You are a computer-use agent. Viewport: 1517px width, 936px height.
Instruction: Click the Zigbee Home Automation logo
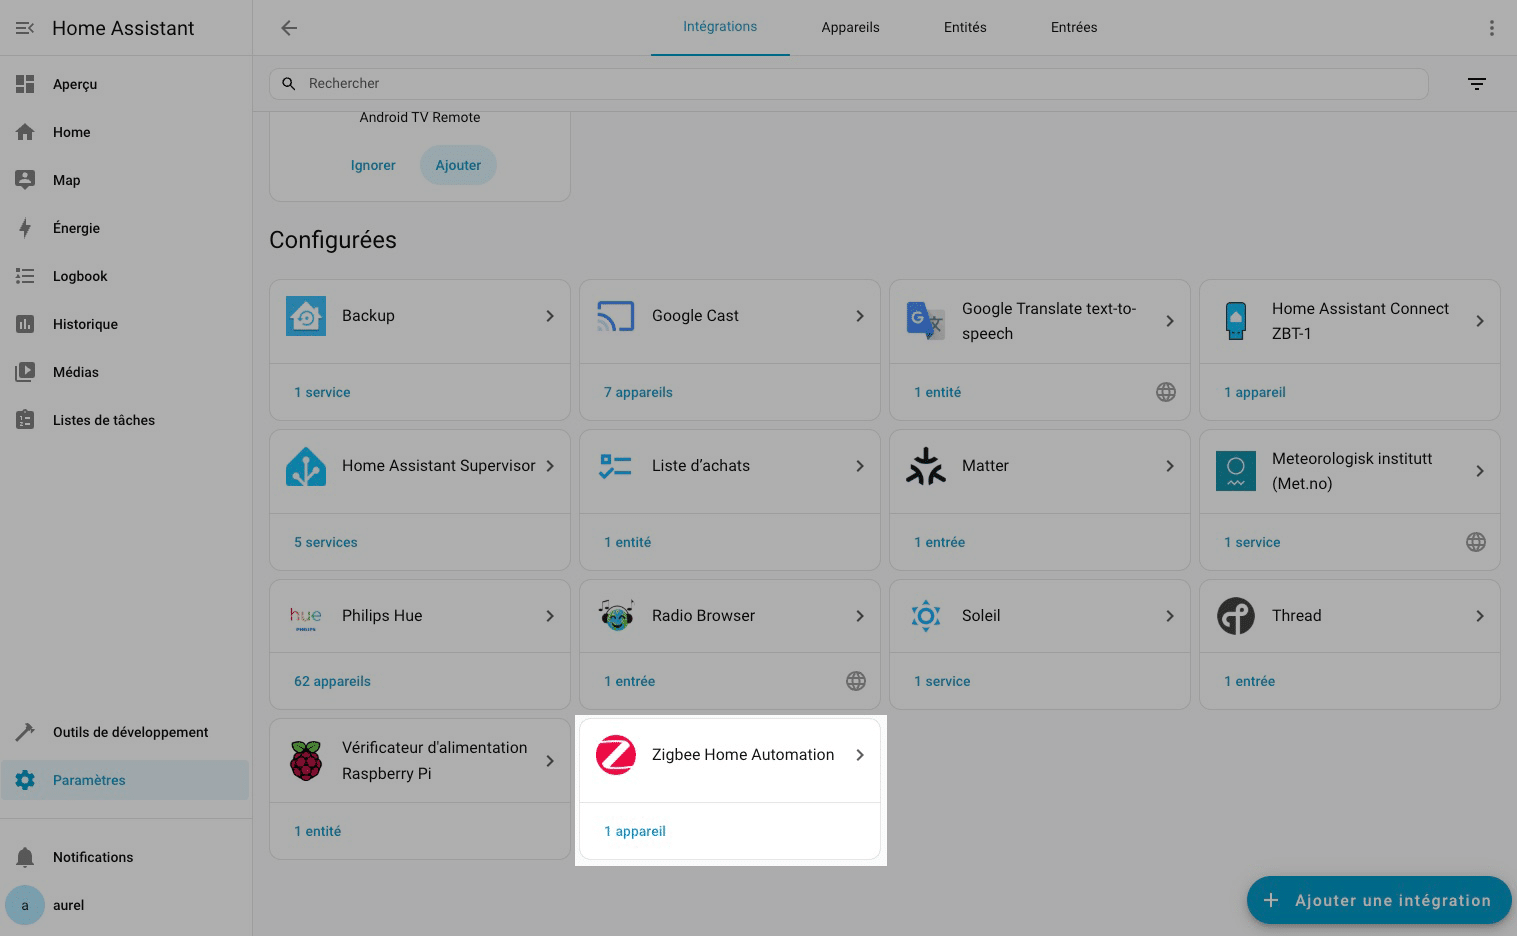[x=616, y=755]
